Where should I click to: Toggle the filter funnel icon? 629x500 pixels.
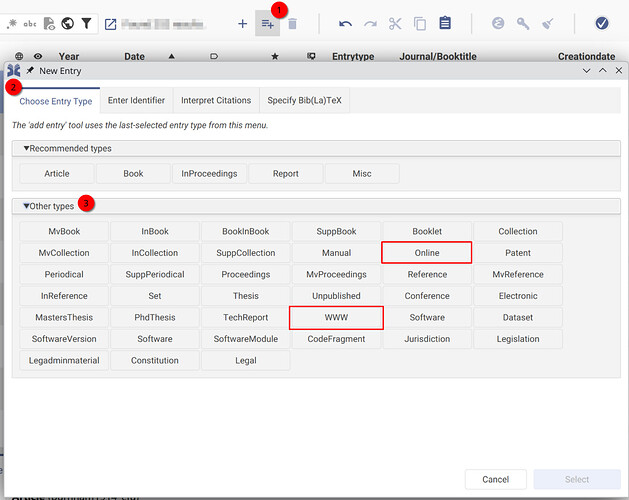tap(86, 23)
